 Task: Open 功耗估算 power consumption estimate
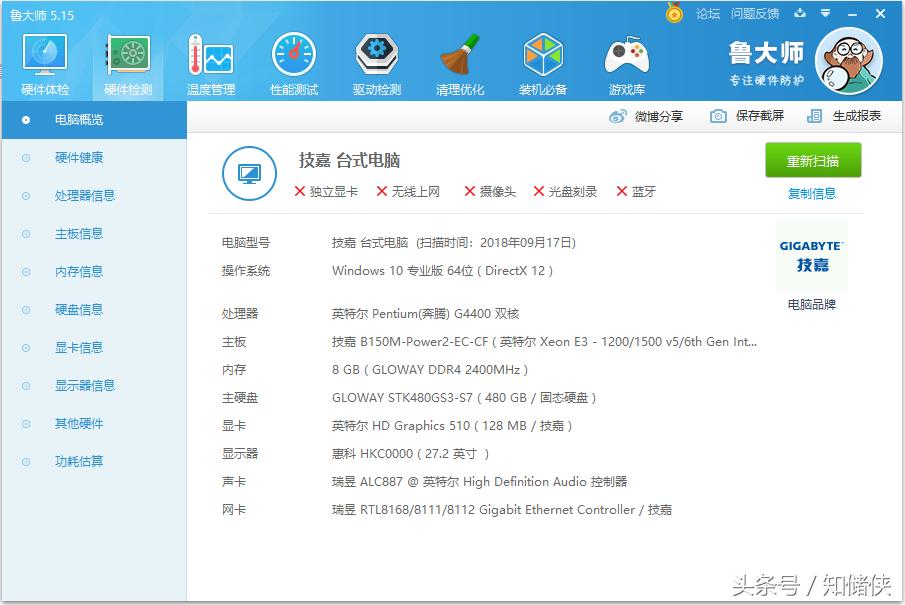[x=75, y=461]
